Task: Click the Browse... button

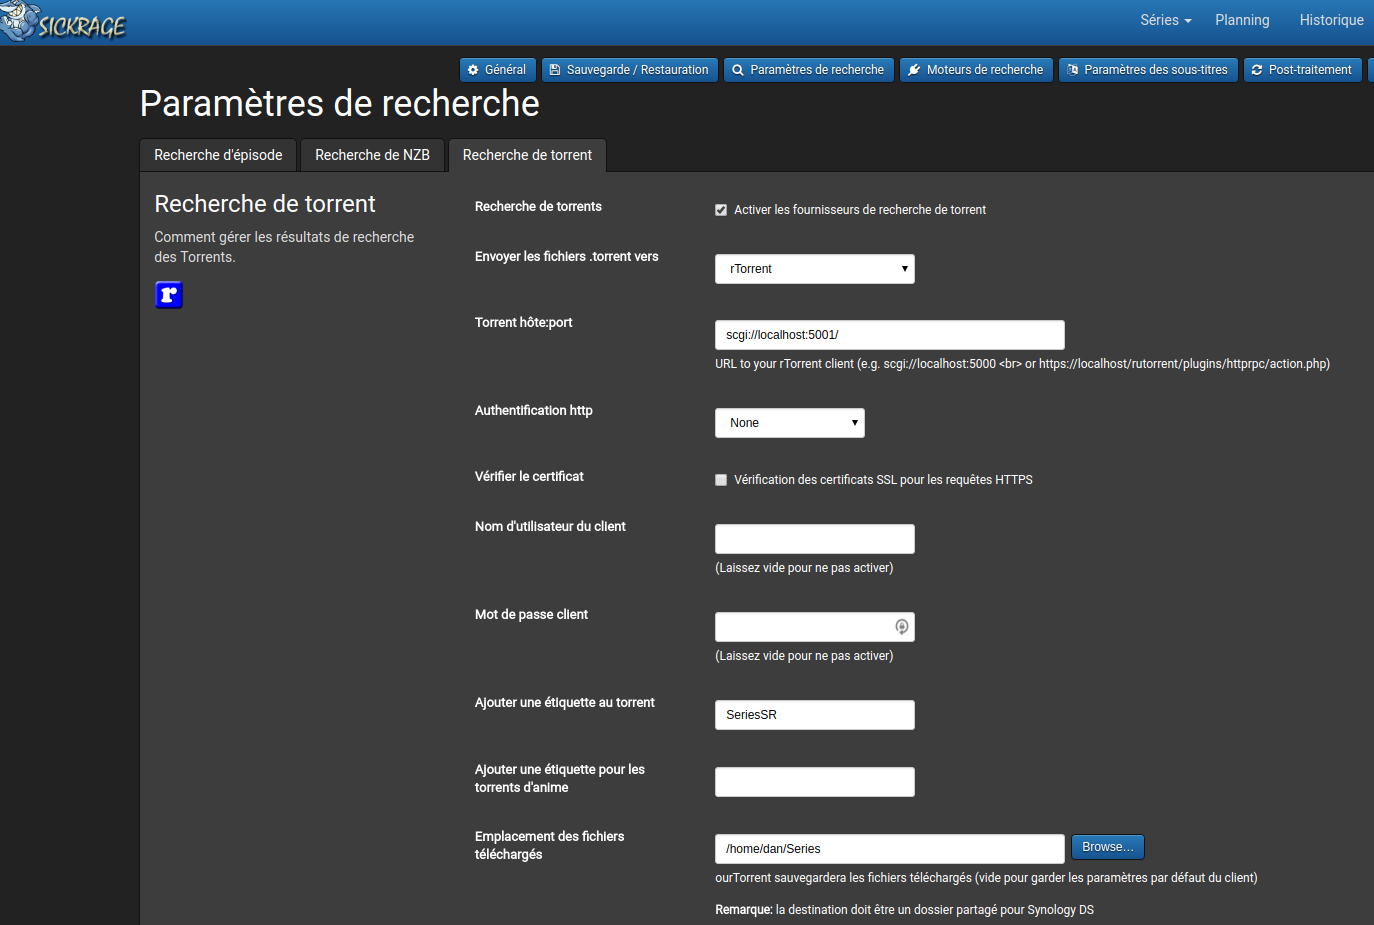Action: pyautogui.click(x=1108, y=847)
